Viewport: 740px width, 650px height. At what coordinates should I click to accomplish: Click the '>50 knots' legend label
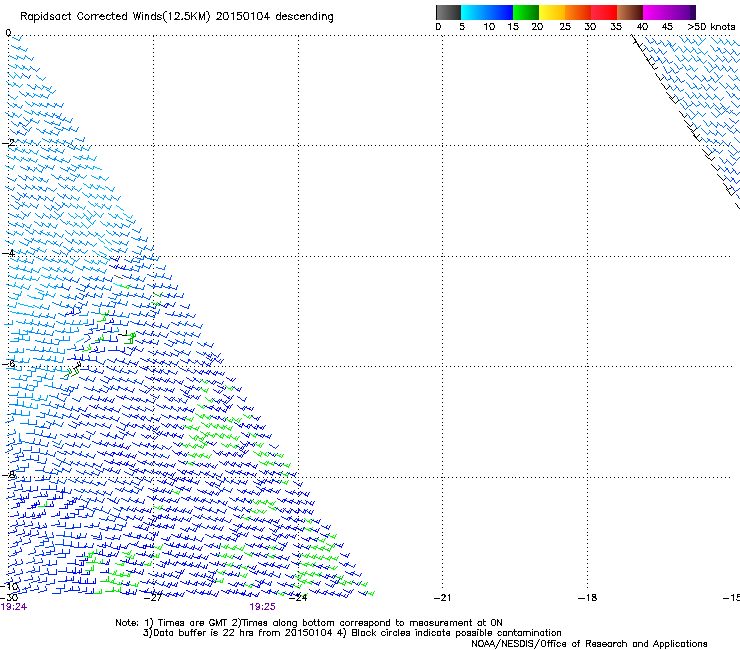coord(711,27)
